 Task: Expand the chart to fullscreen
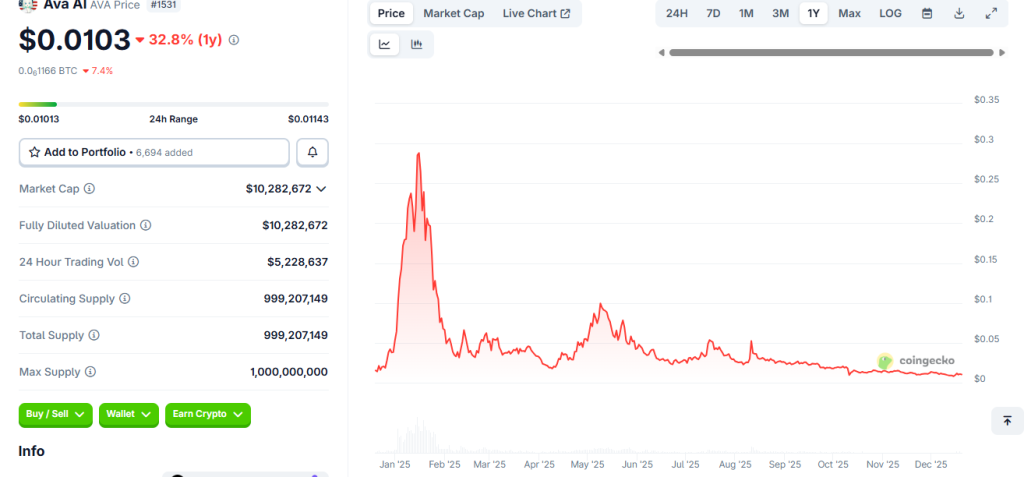tap(991, 14)
